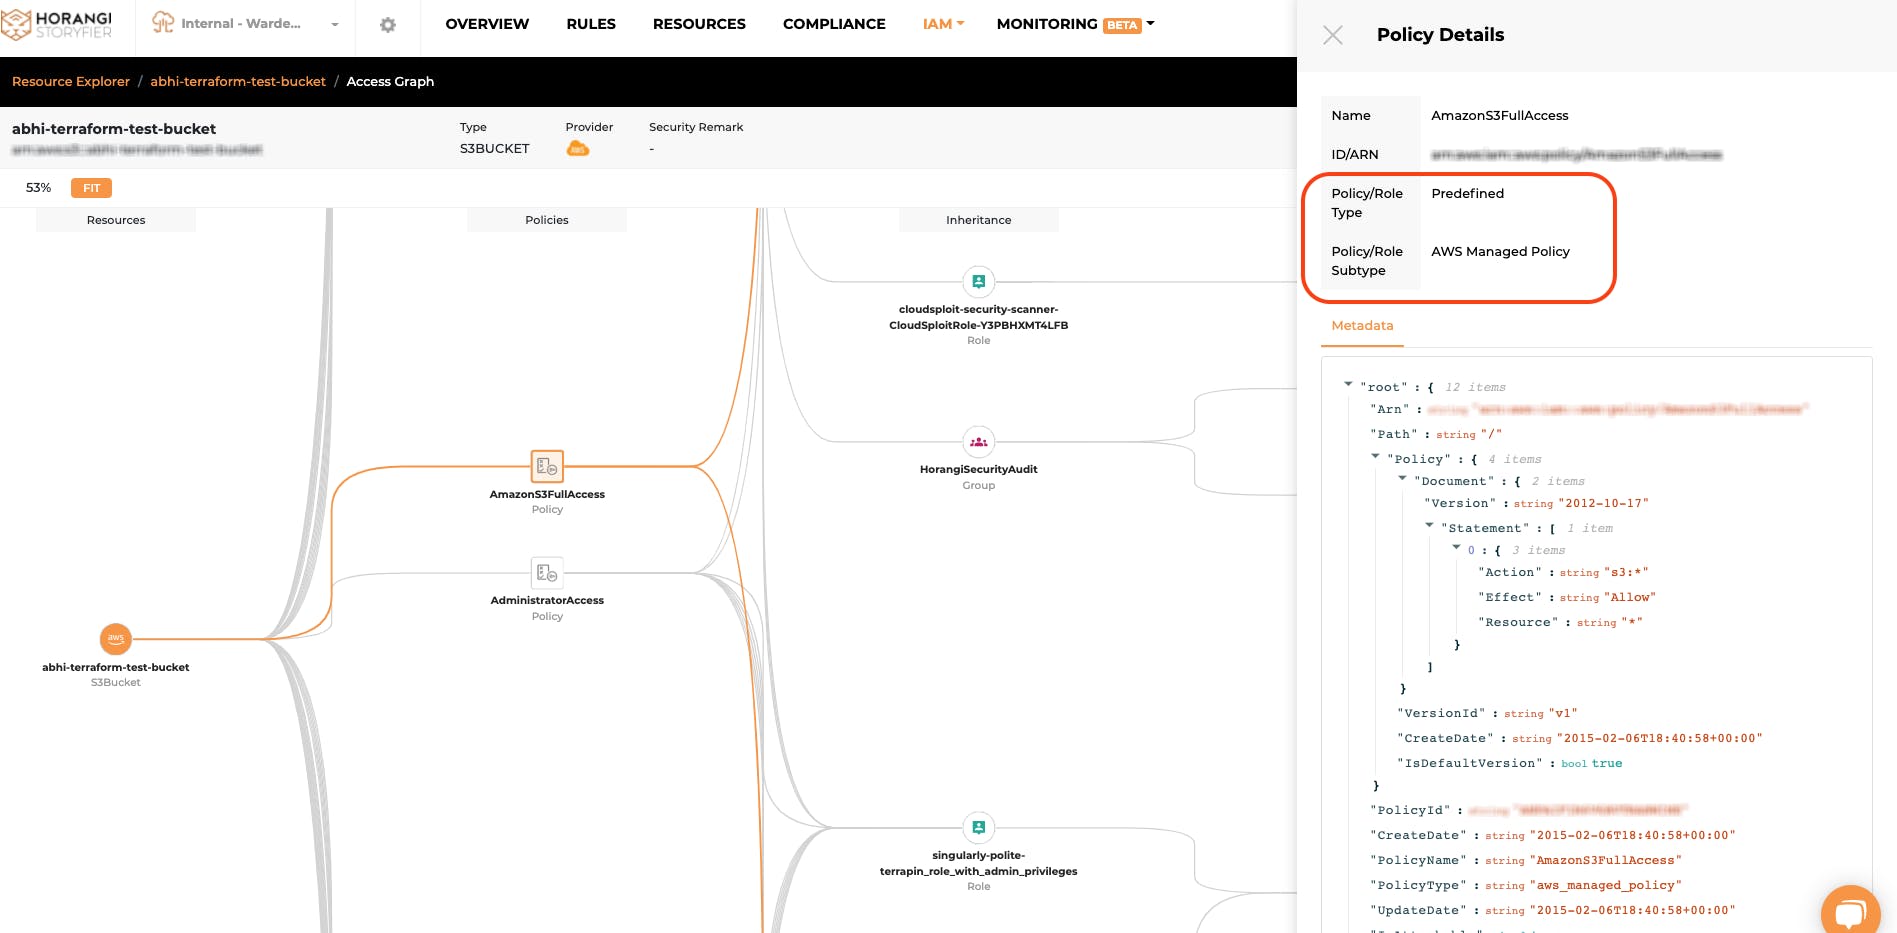Click the AmazonS3FullAccess name value
Viewport: 1897px width, 933px height.
coord(1500,116)
